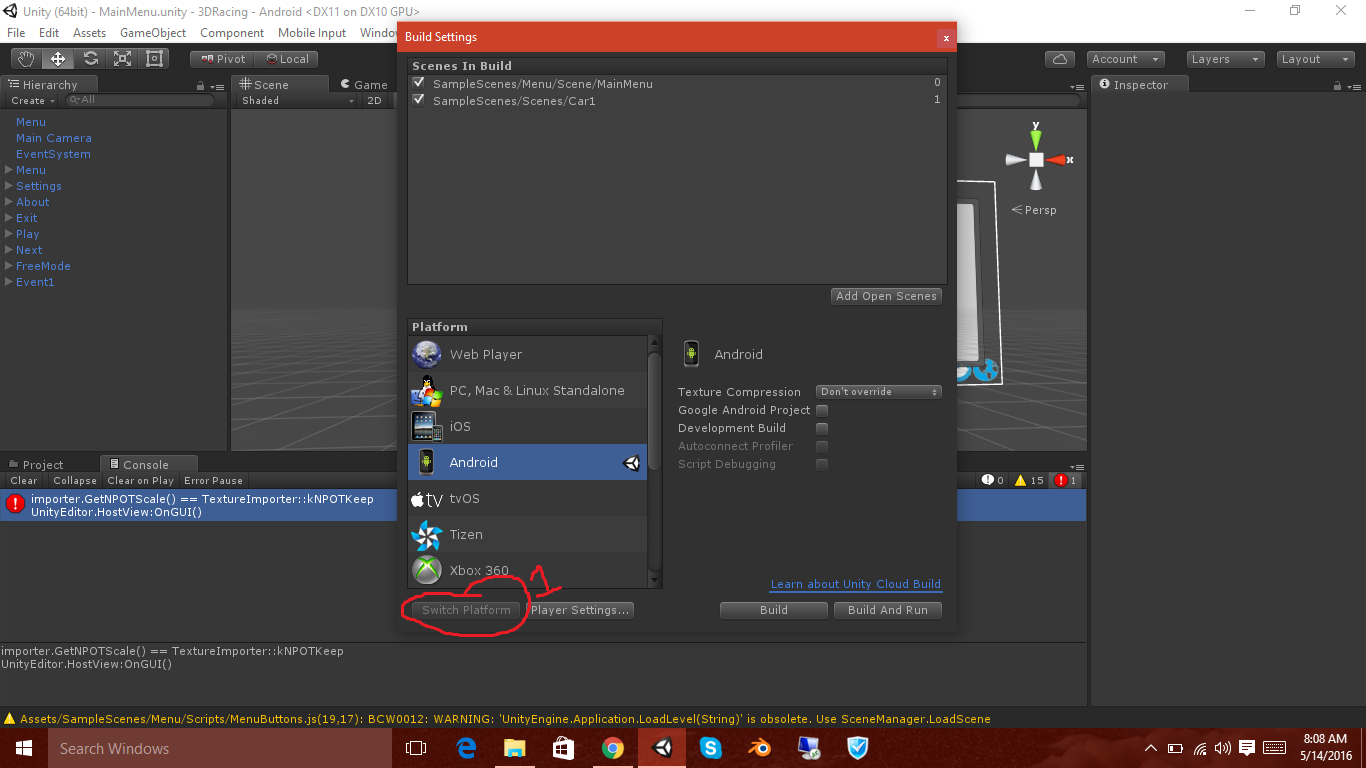Open File Explorer from the taskbar

click(515, 748)
